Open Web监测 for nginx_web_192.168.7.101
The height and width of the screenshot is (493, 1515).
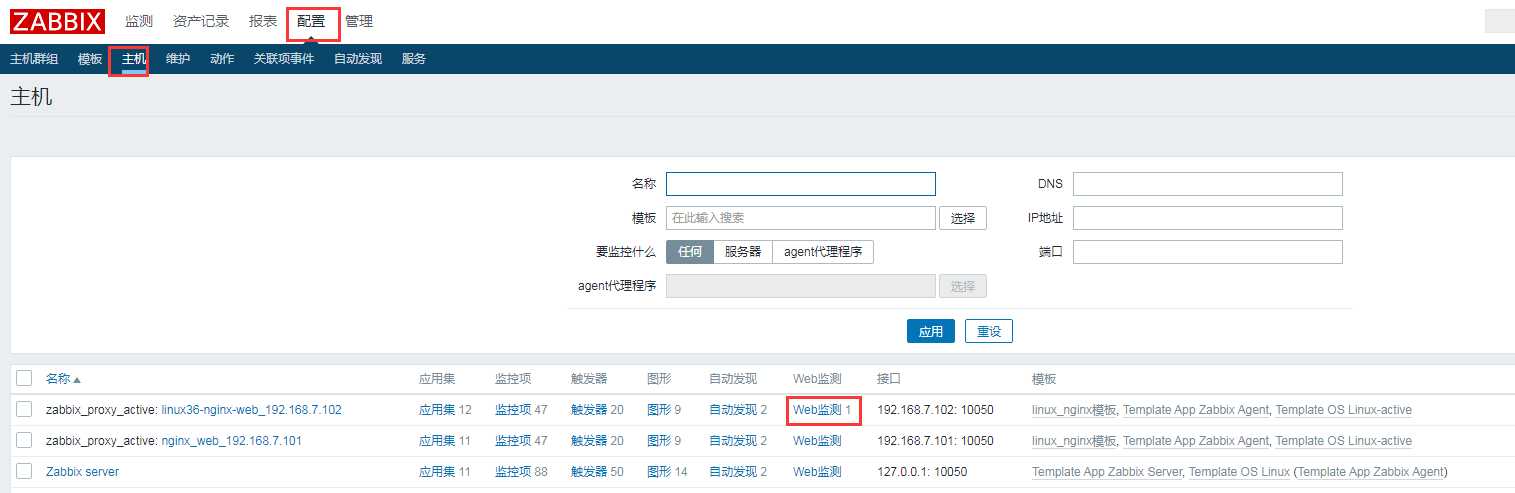[817, 441]
